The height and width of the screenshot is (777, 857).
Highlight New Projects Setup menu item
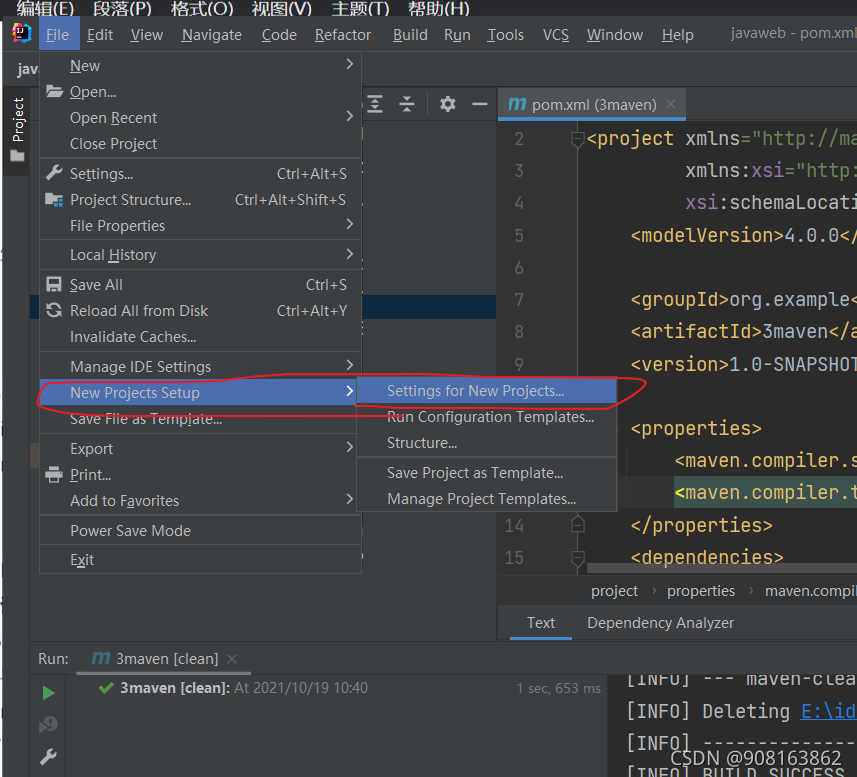[x=198, y=393]
